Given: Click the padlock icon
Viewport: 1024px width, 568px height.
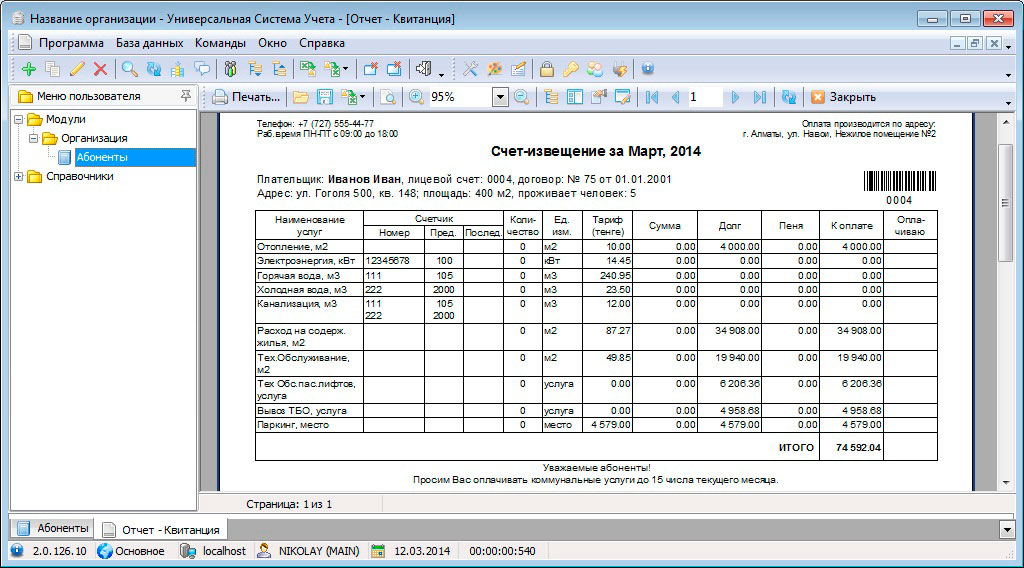Looking at the screenshot, I should click(x=547, y=69).
